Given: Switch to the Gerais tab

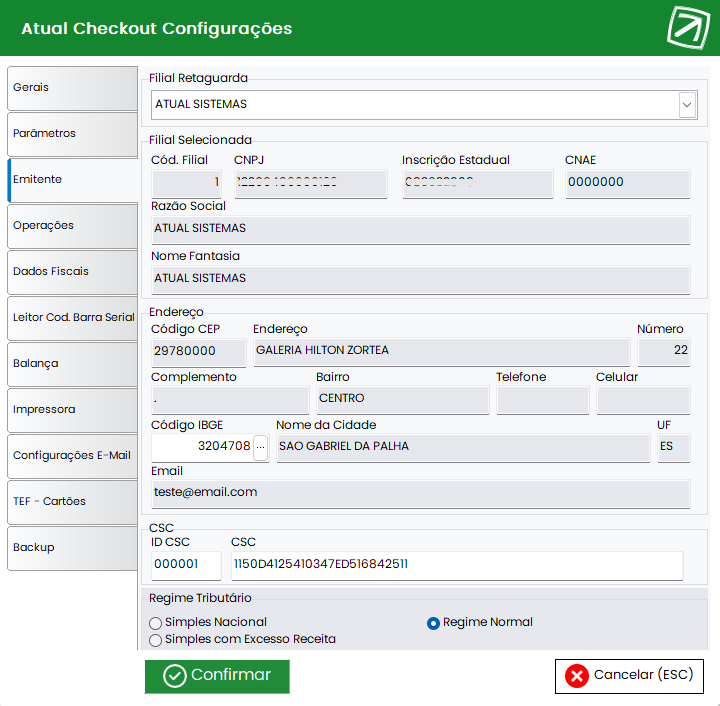Looking at the screenshot, I should coord(73,88).
